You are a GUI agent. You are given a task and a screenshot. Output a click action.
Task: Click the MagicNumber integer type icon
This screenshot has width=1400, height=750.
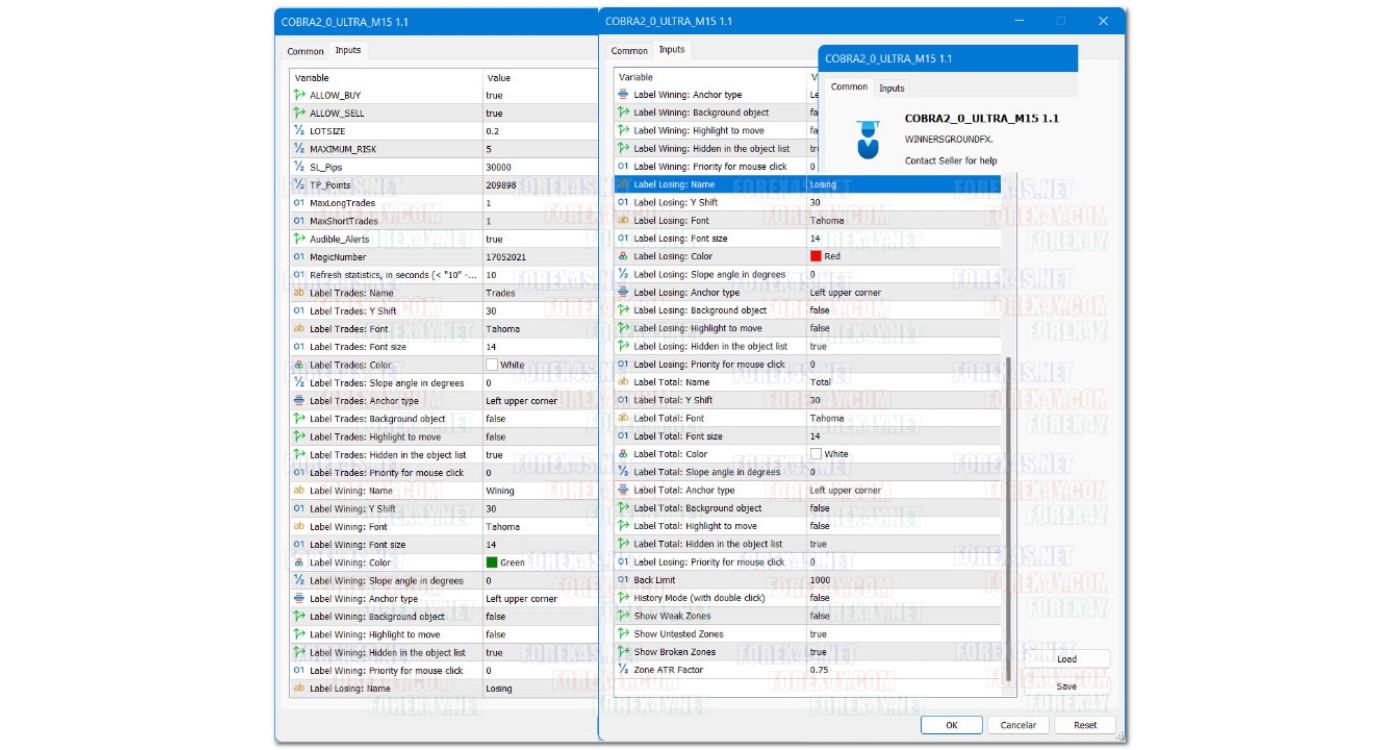[299, 257]
